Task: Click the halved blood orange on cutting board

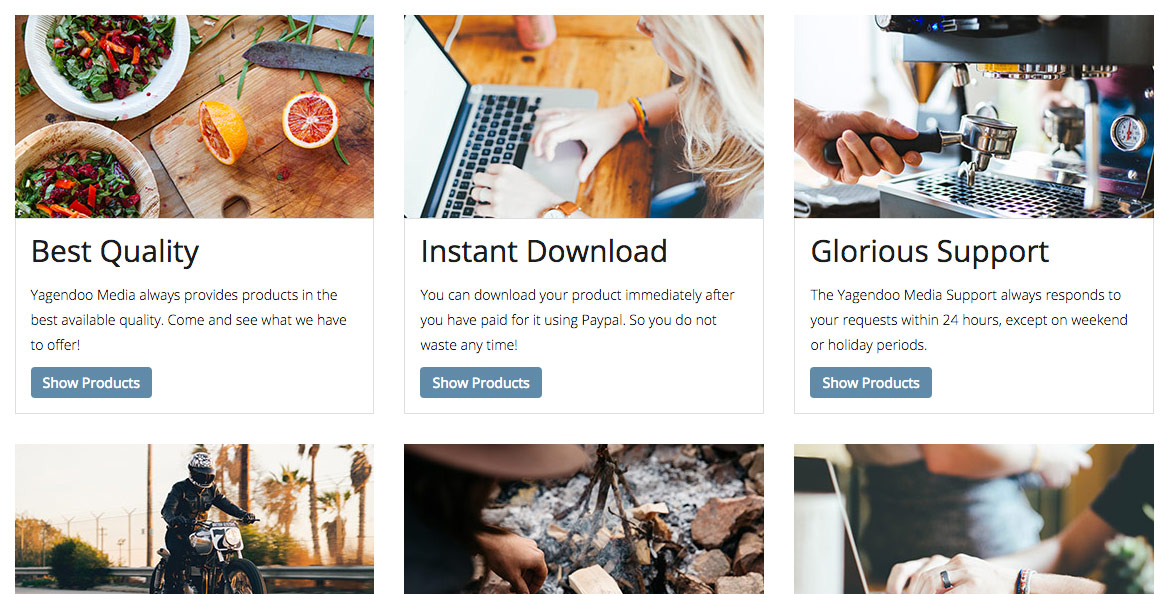Action: point(310,119)
